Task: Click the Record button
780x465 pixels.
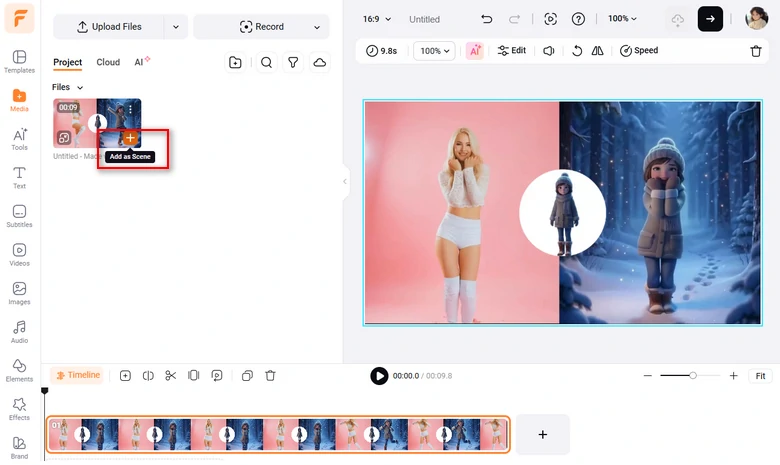Action: pos(262,27)
